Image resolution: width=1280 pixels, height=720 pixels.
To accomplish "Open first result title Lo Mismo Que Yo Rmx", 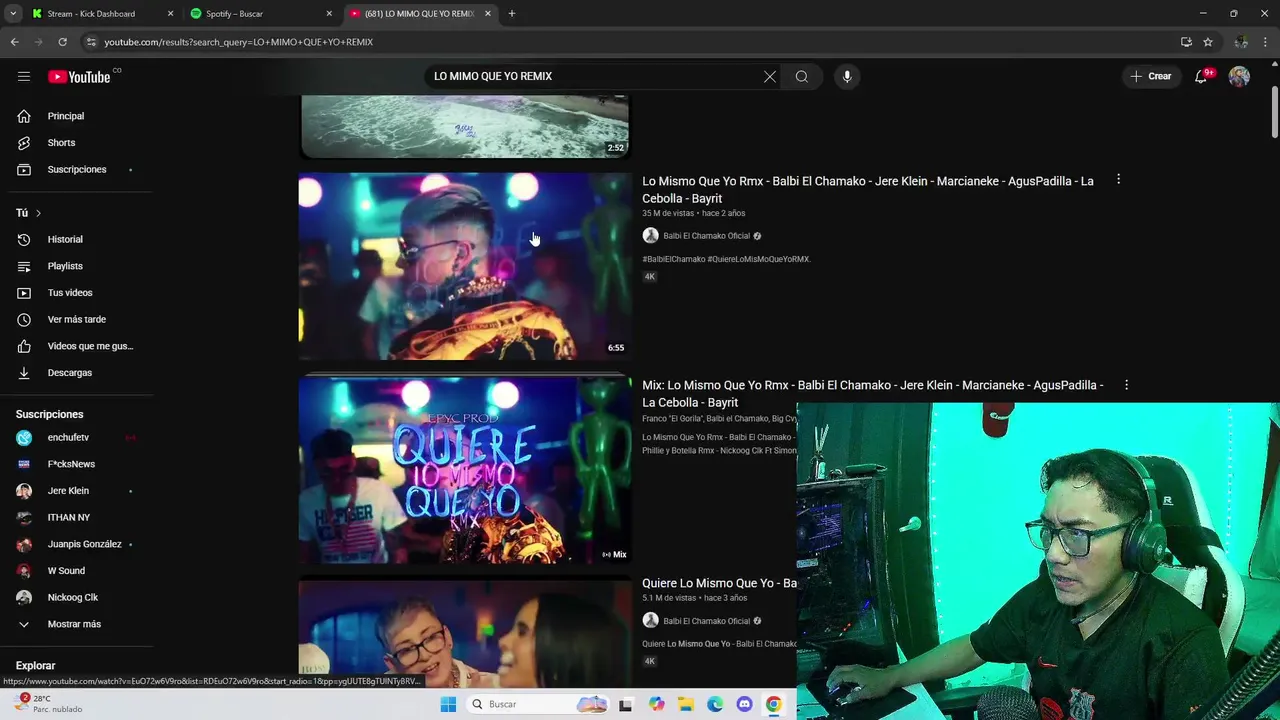I will pyautogui.click(x=868, y=189).
